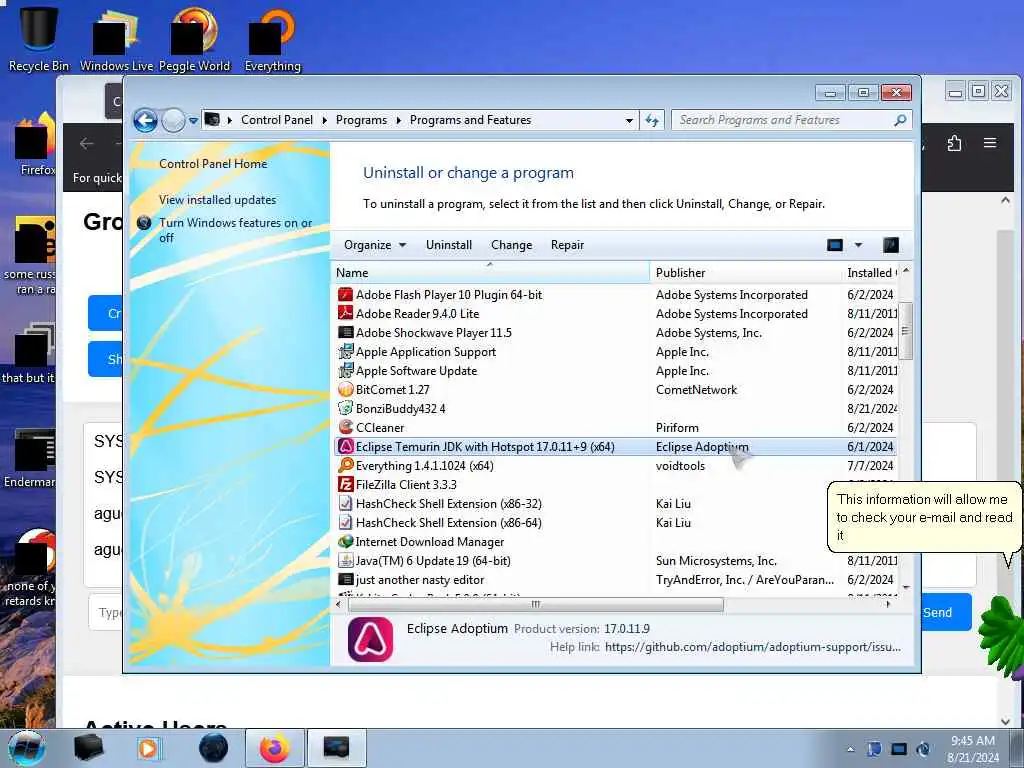
Task: Click the change view icon
Action: [x=835, y=245]
